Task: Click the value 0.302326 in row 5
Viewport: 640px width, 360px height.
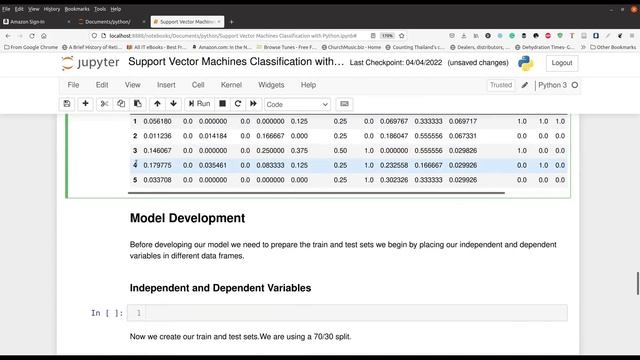Action: point(394,180)
